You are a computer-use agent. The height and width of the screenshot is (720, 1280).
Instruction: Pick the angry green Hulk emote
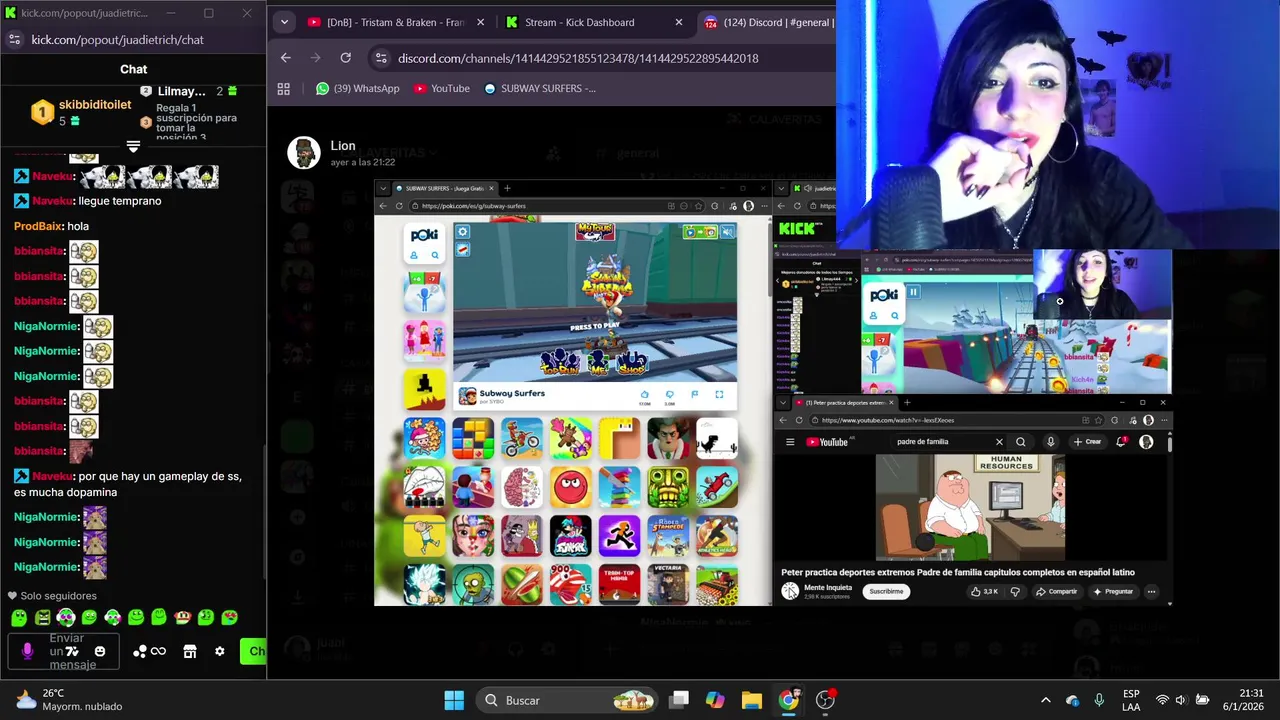(43, 618)
